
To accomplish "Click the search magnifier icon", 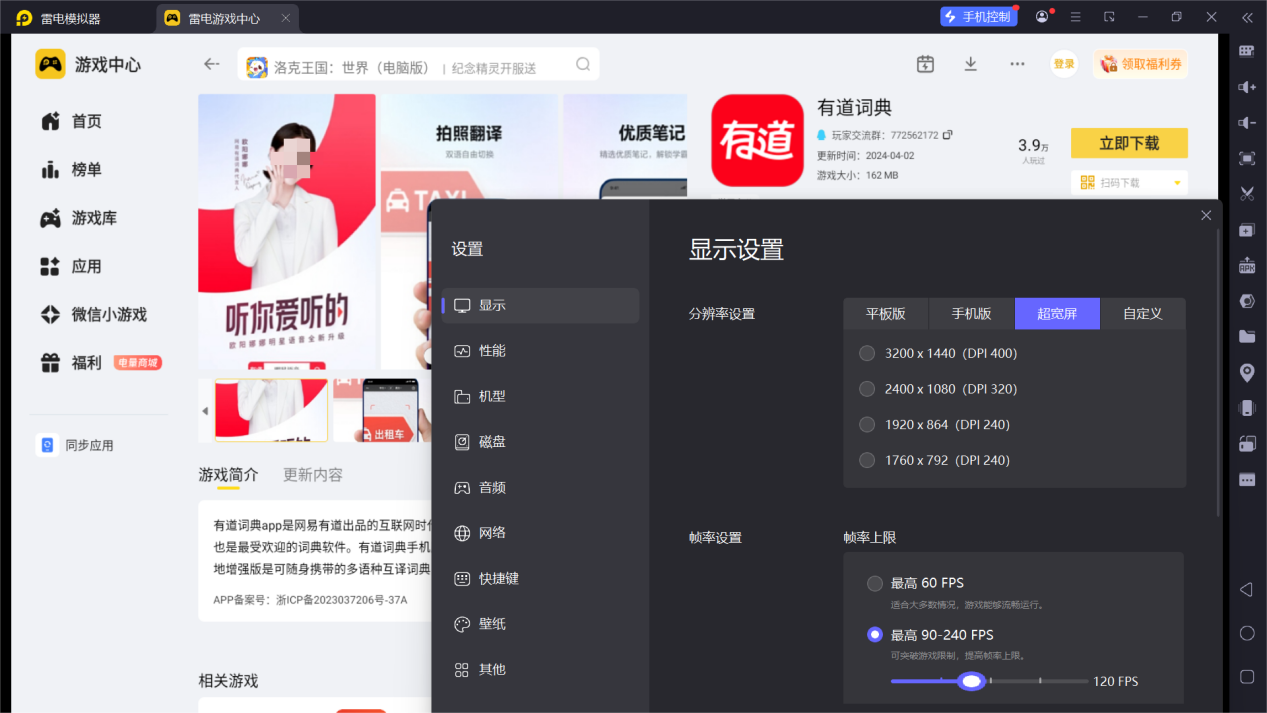I will point(583,64).
